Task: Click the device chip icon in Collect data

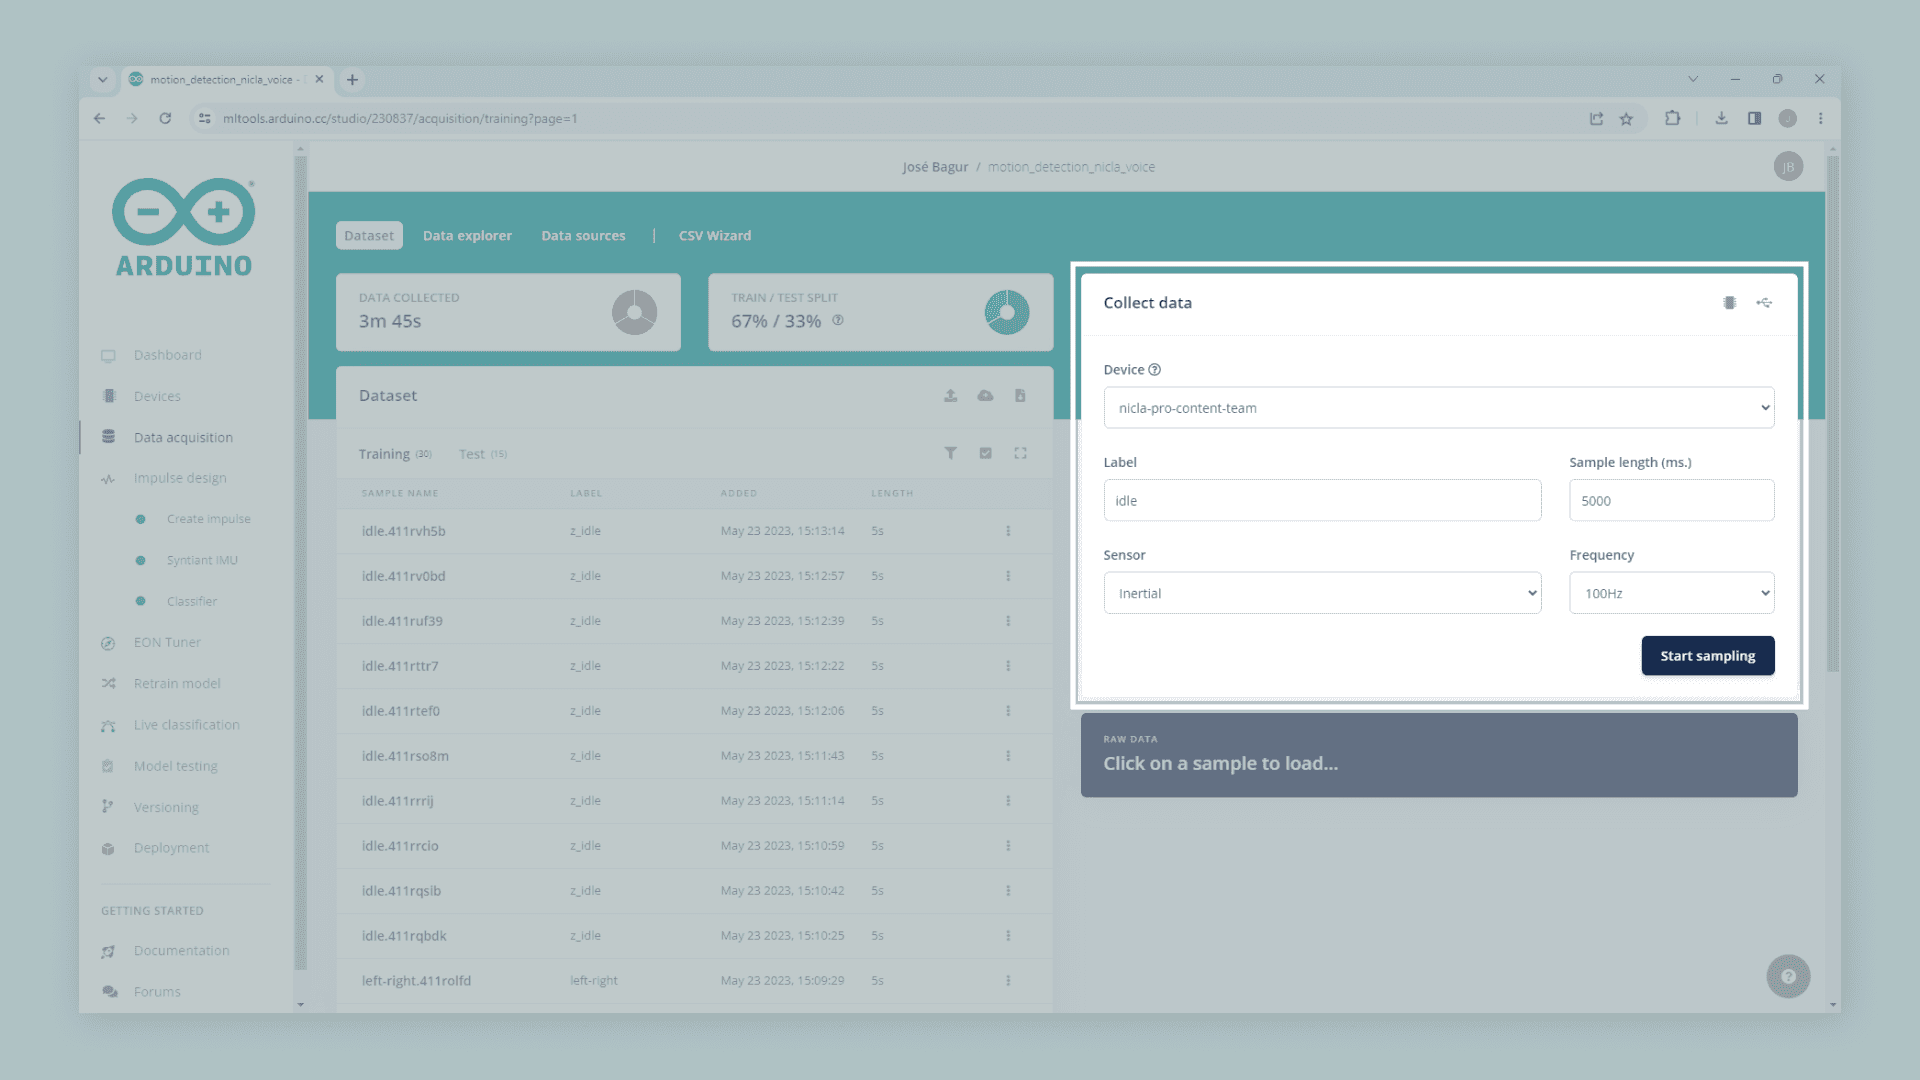Action: (1729, 303)
